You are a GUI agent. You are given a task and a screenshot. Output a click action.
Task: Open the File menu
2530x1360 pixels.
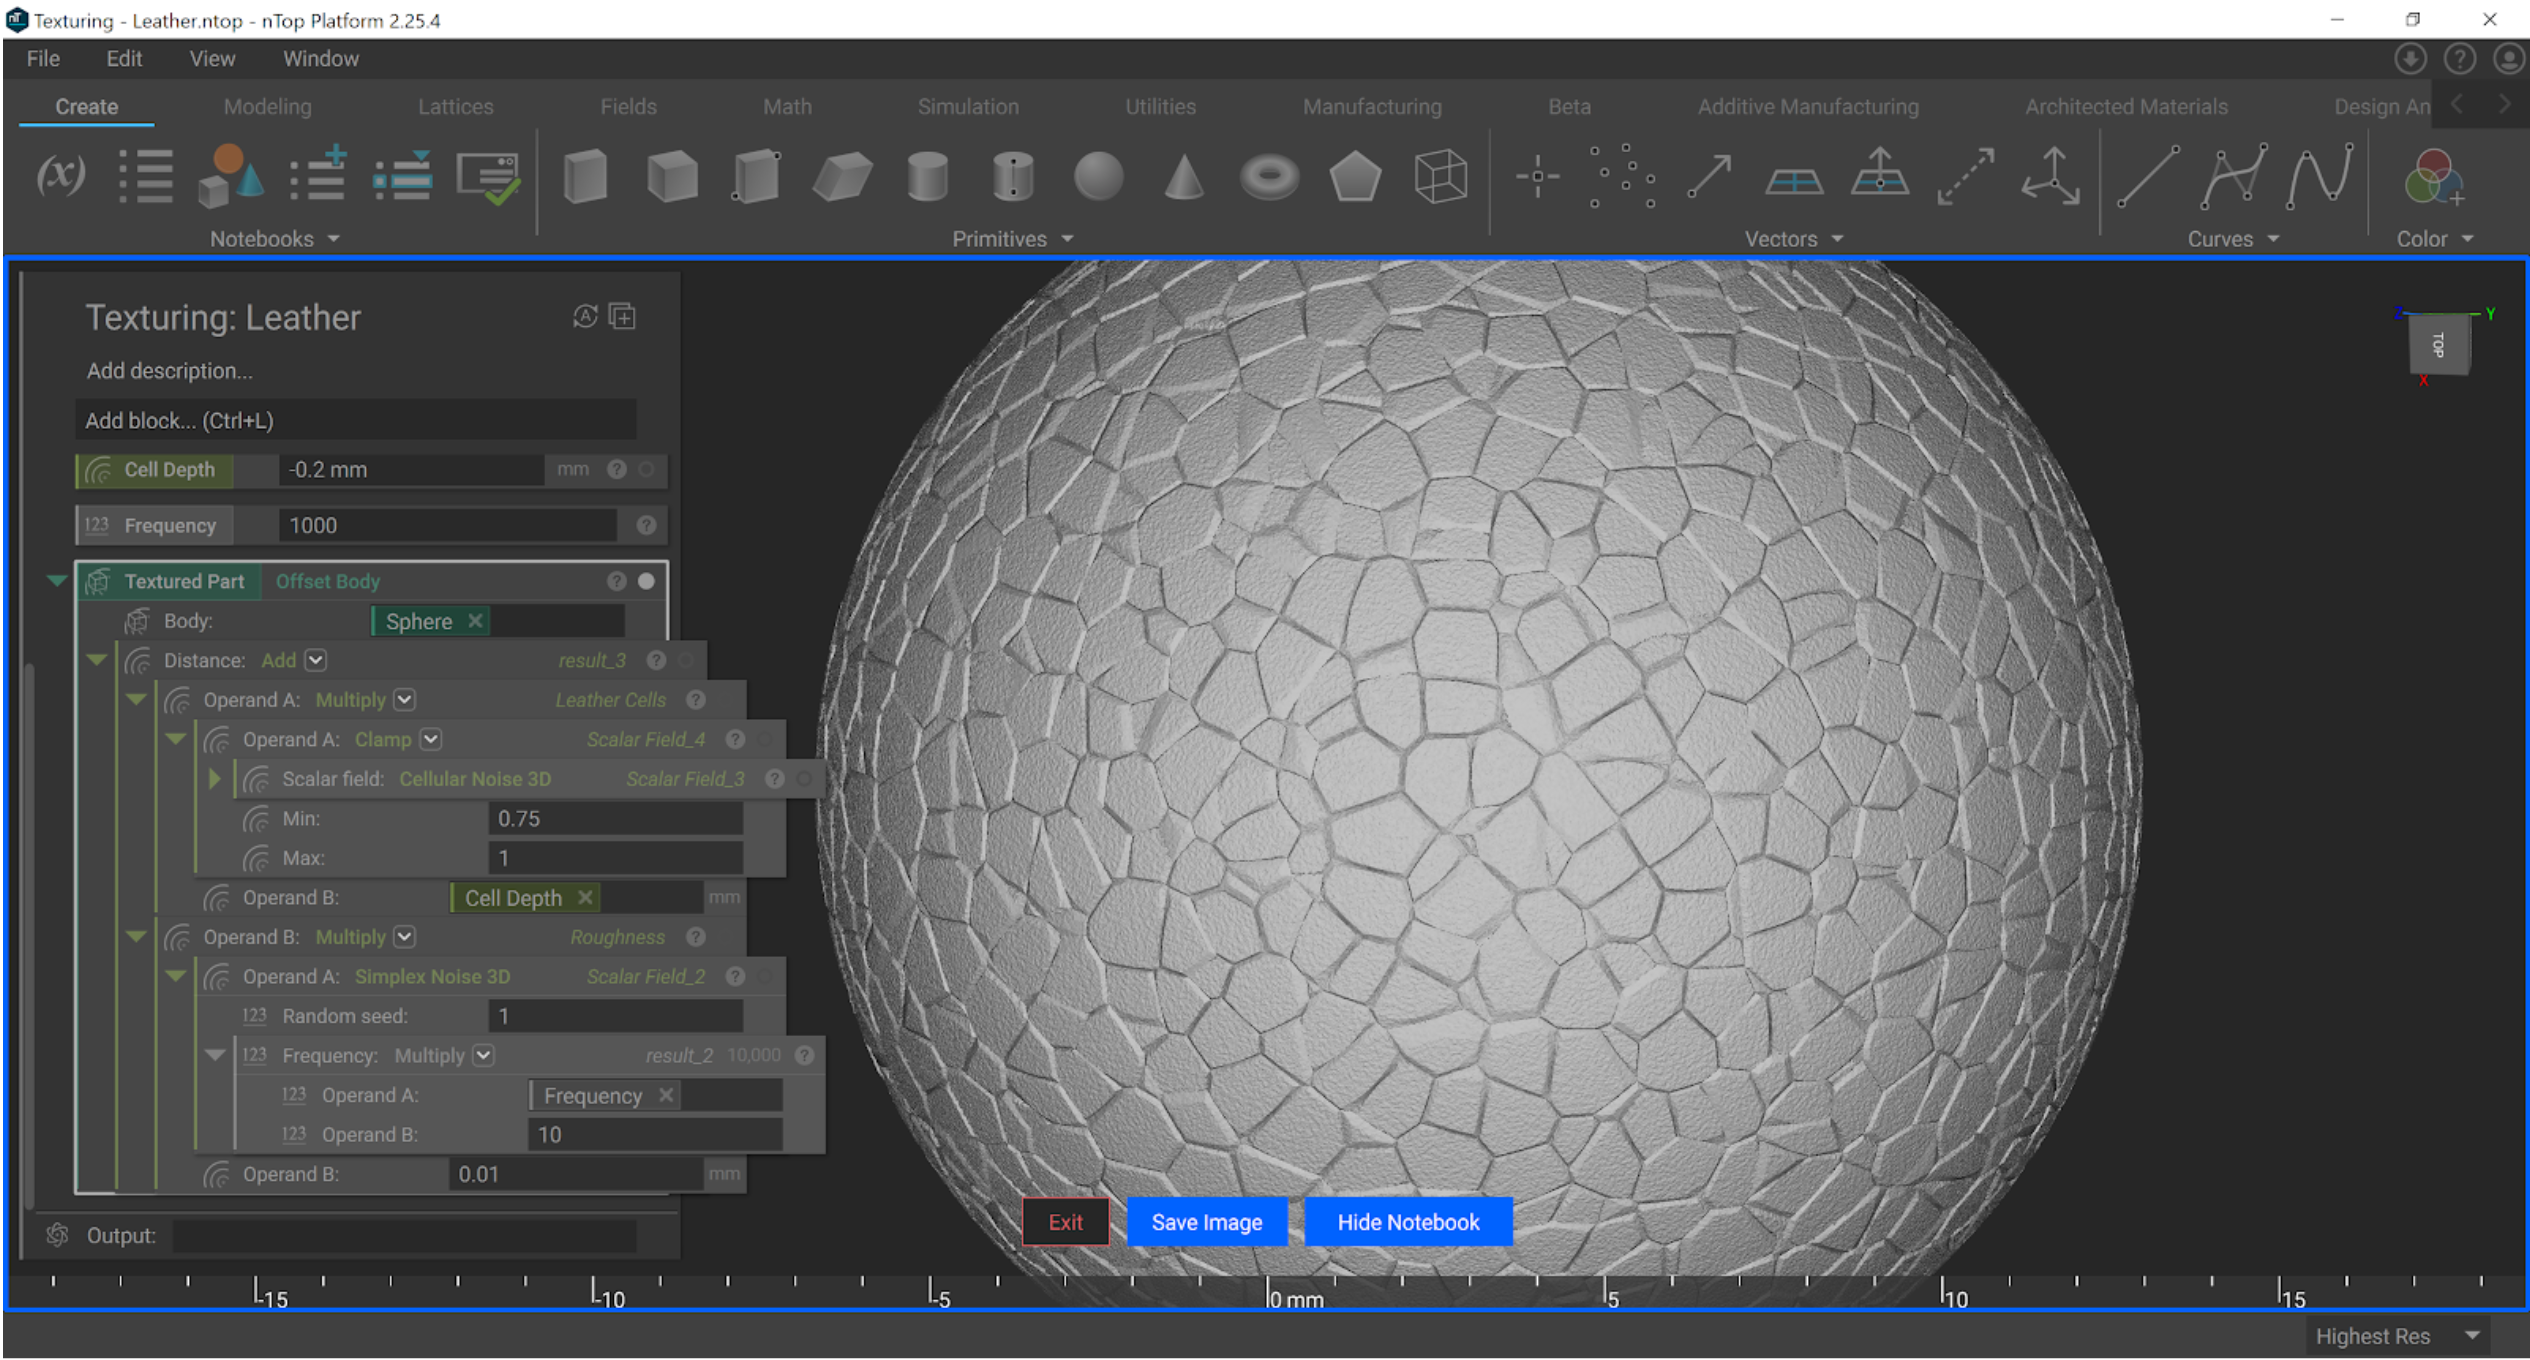pos(43,59)
